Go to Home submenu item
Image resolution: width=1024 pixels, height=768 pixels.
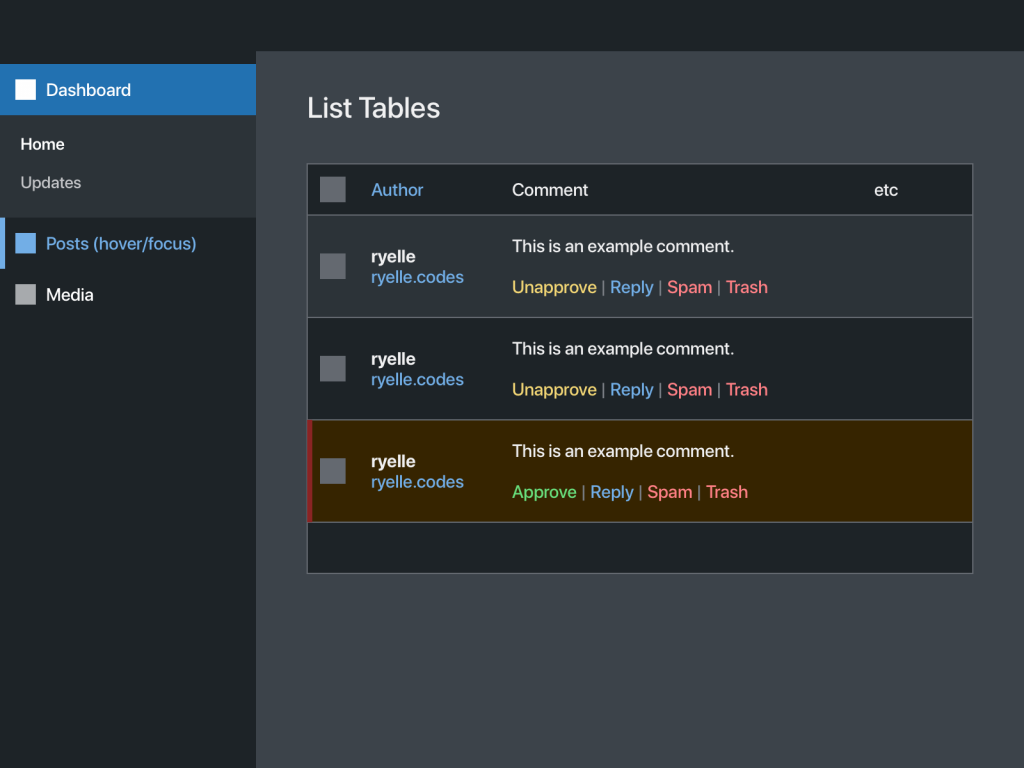[42, 144]
